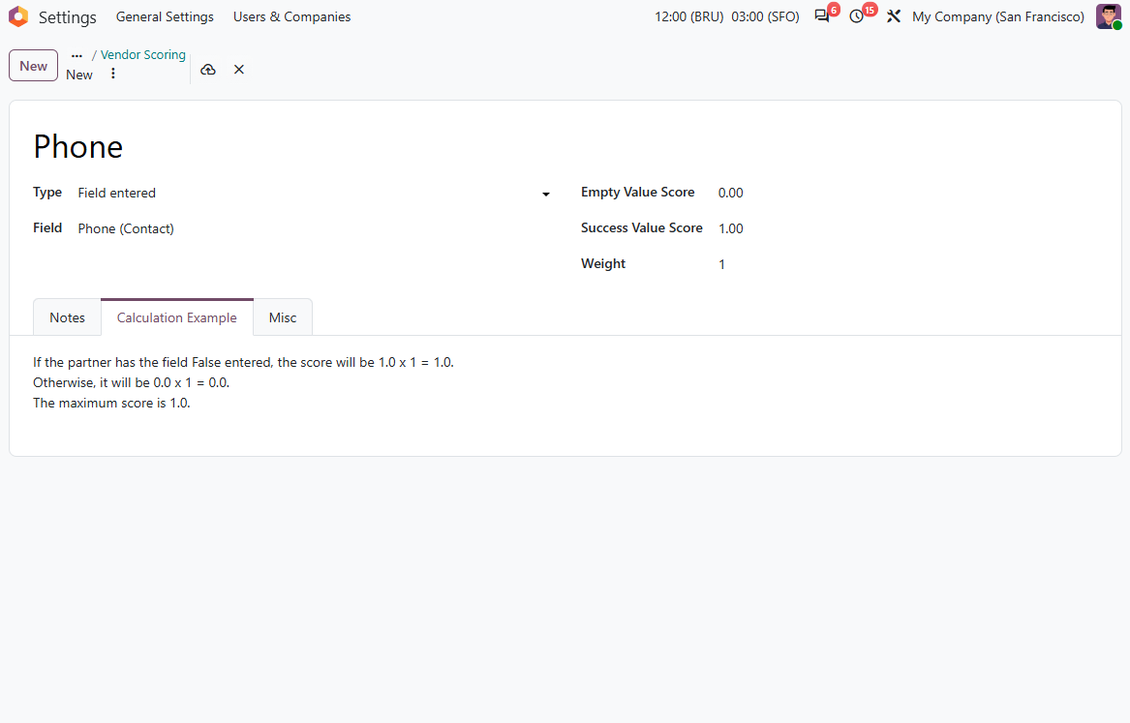Switch to the Notes tab
Viewport: 1130px width, 723px height.
[67, 318]
